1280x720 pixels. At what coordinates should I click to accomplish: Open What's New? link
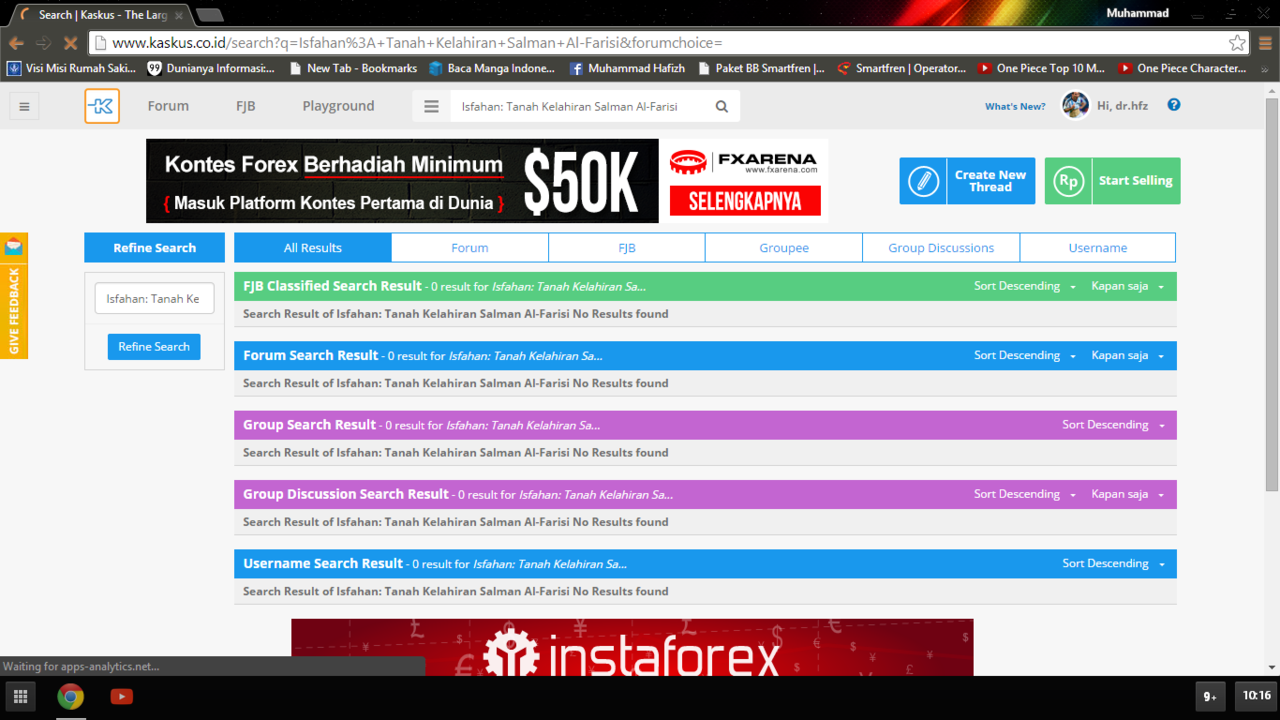pos(1015,106)
